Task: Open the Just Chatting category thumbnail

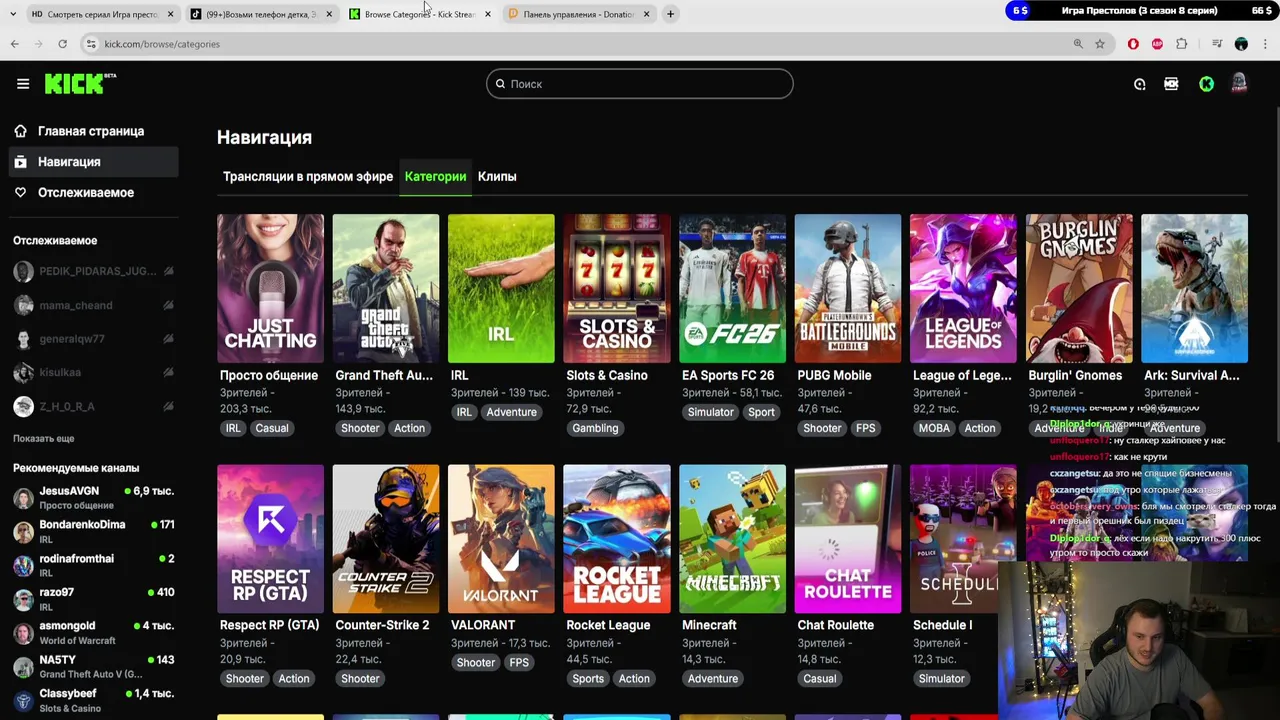Action: 270,288
